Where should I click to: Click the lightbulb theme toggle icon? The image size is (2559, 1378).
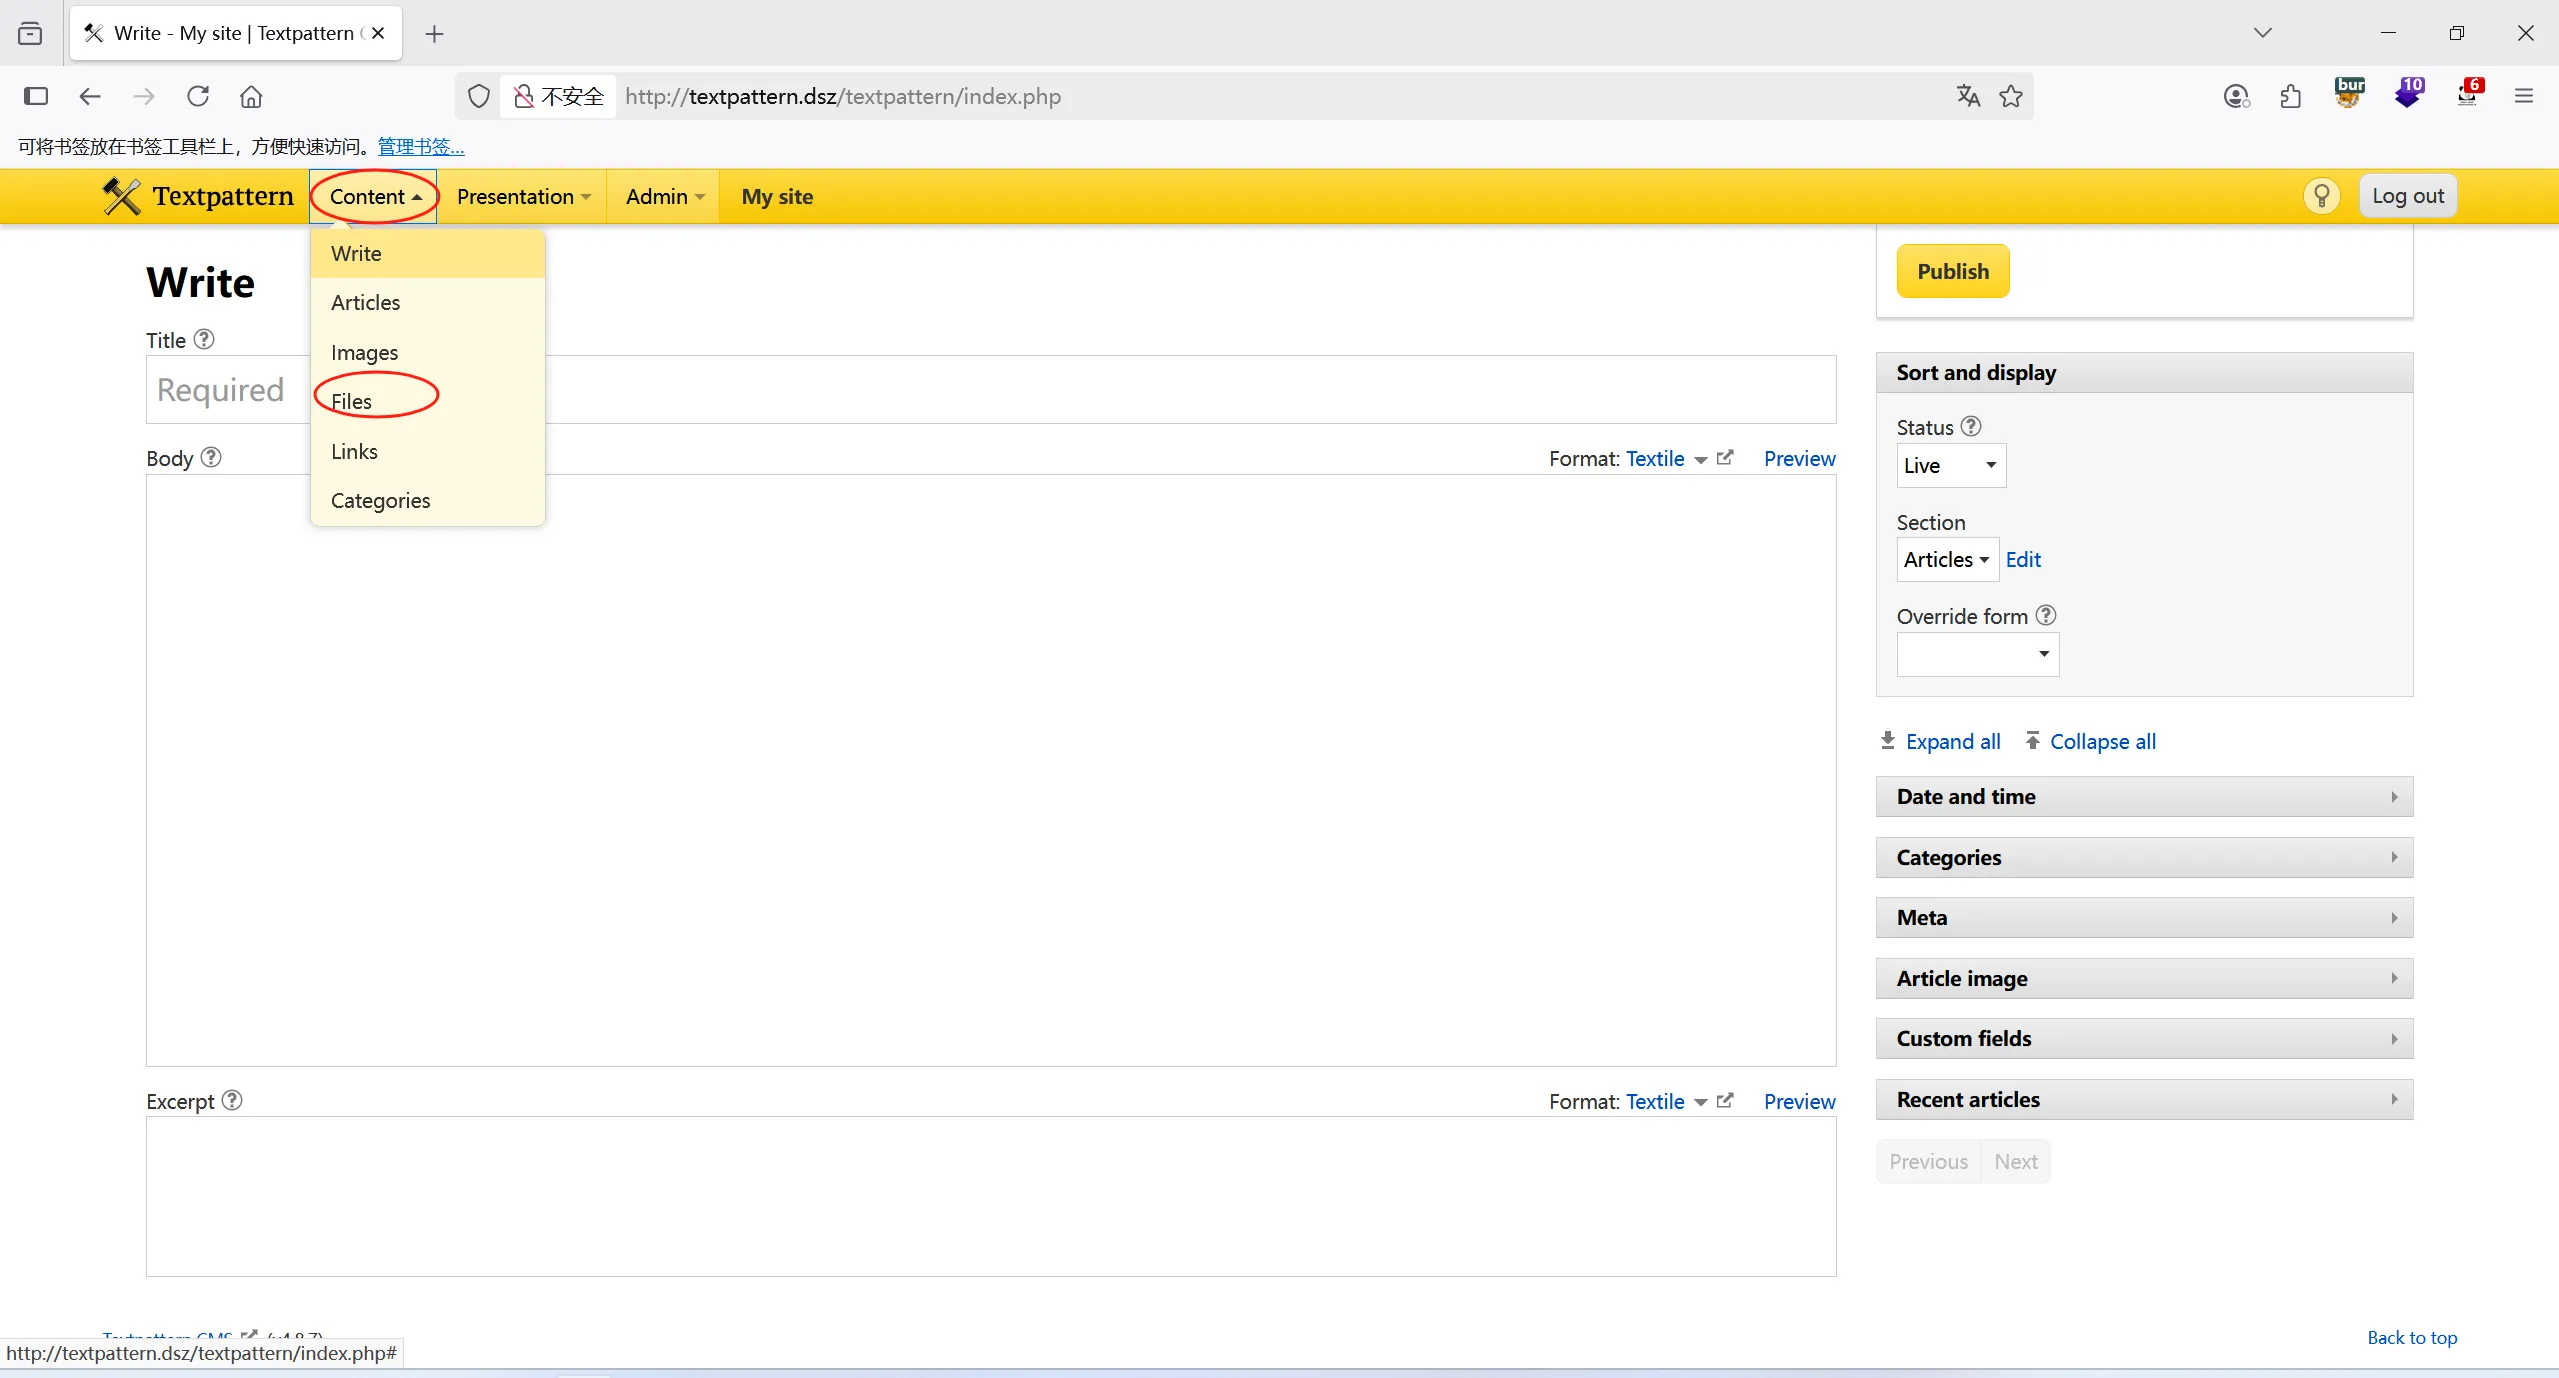tap(2321, 196)
